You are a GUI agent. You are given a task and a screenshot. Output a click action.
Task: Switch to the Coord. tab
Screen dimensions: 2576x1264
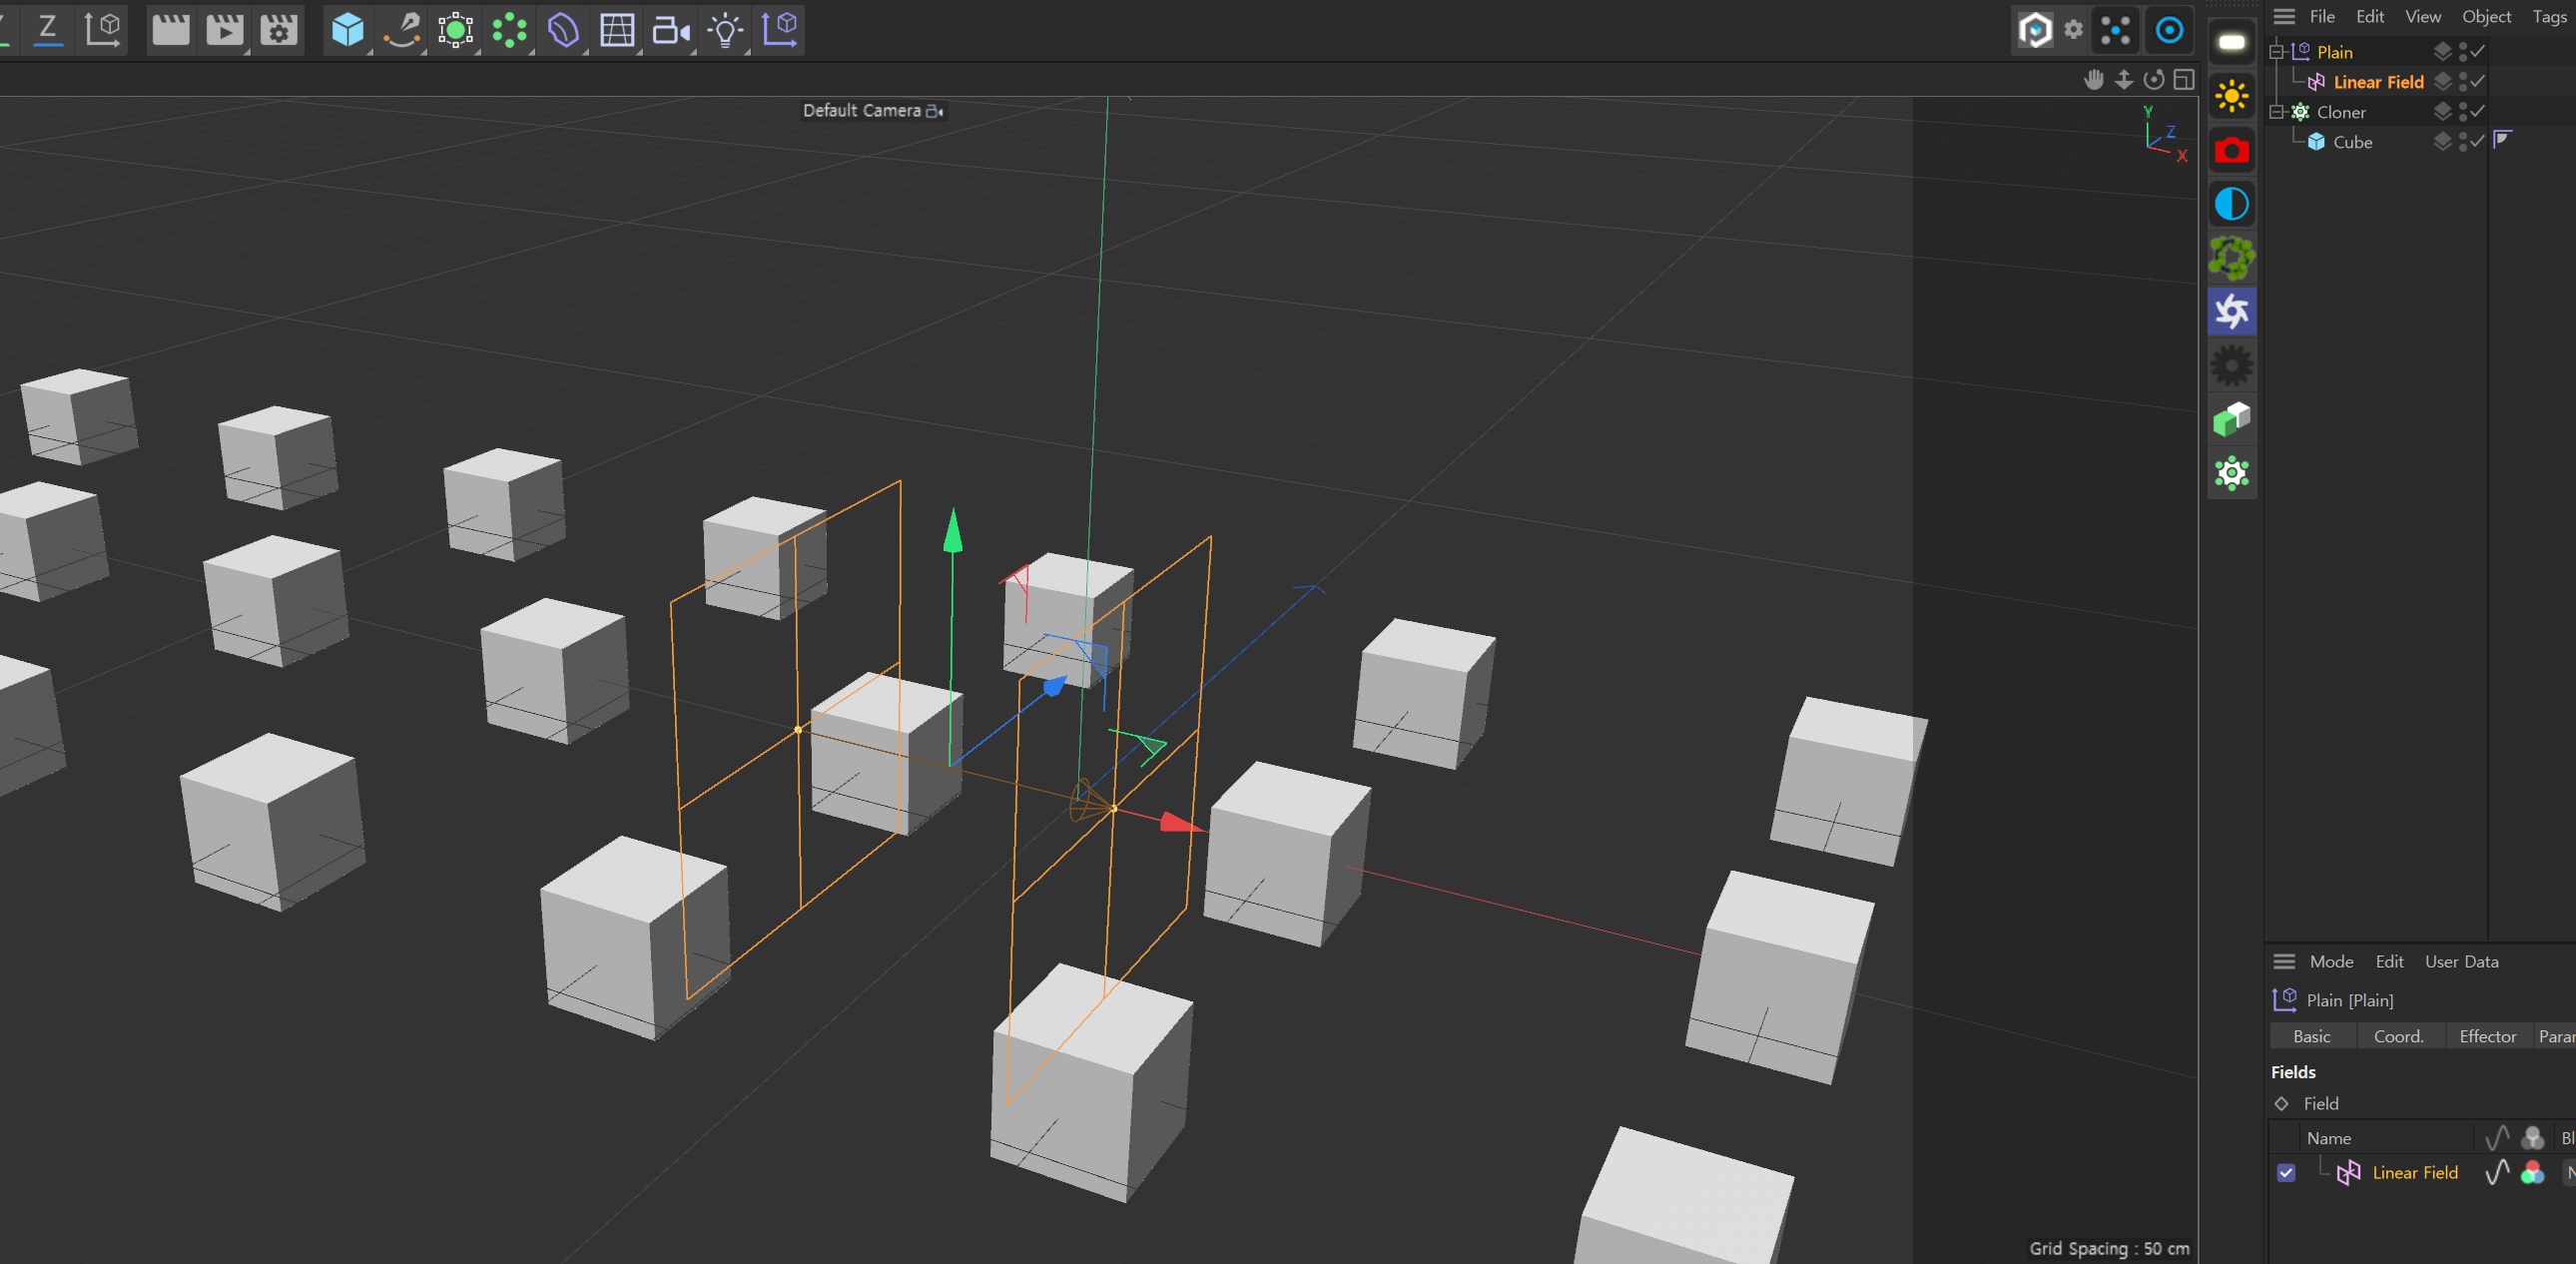pos(2398,1036)
